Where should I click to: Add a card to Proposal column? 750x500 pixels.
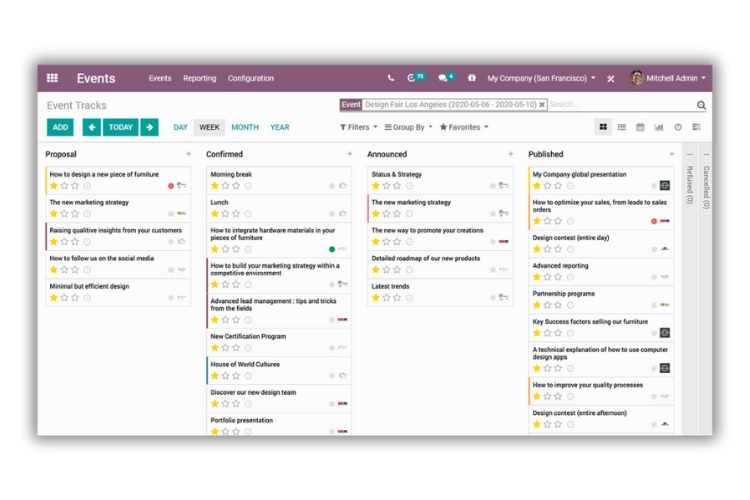point(188,154)
